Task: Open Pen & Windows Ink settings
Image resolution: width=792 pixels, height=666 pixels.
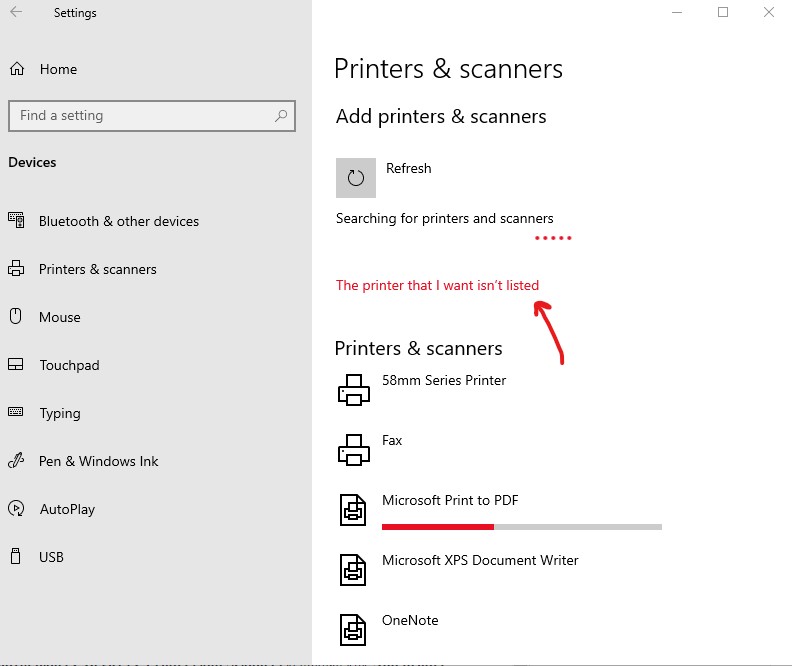Action: pyautogui.click(x=98, y=461)
